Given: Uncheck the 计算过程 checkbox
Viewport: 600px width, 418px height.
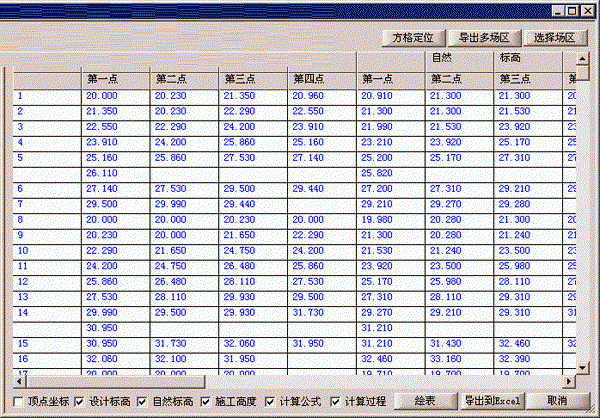Looking at the screenshot, I should point(335,402).
